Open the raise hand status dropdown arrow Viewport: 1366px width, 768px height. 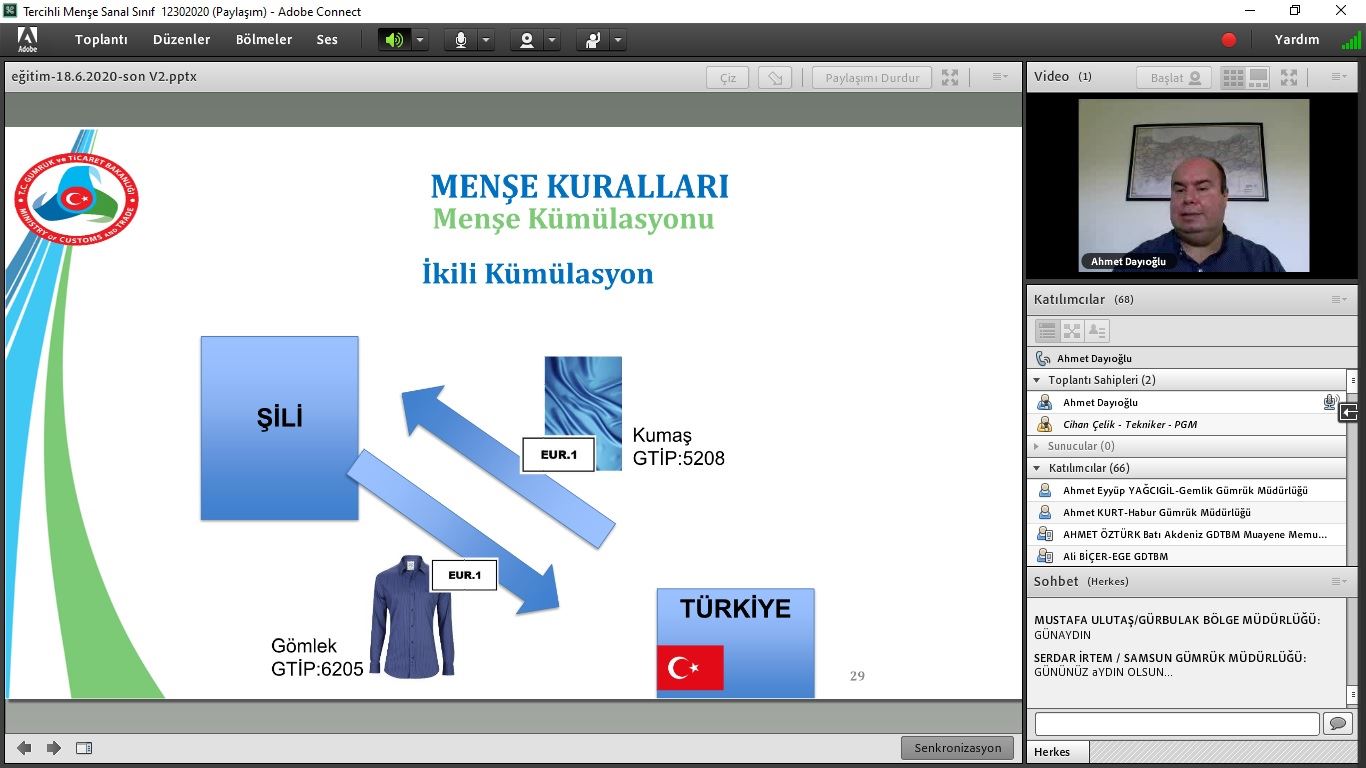(x=618, y=40)
